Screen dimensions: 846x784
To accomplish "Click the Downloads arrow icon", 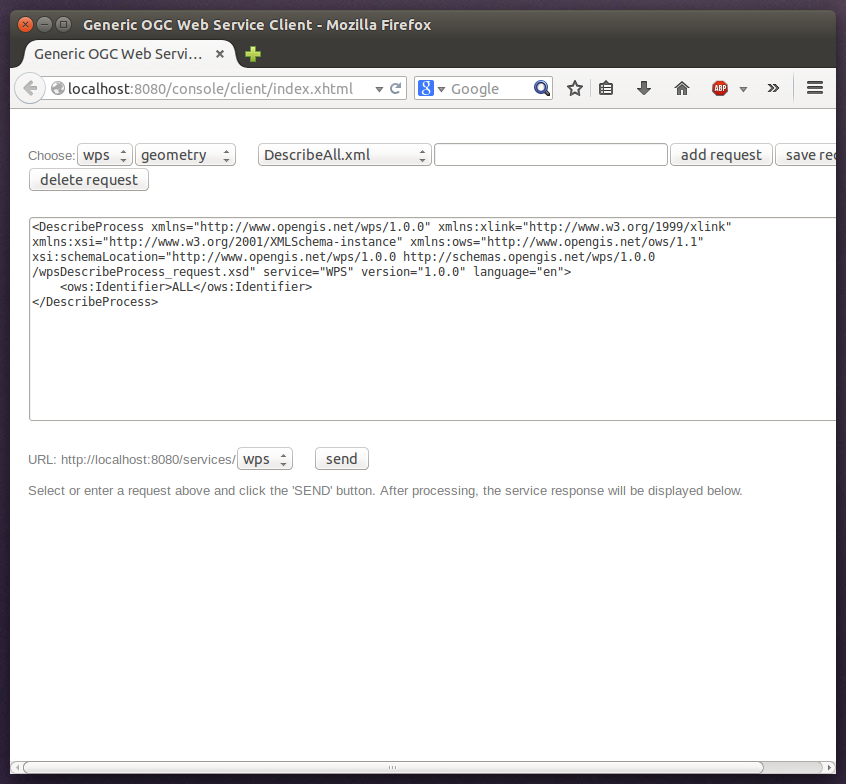I will point(643,88).
